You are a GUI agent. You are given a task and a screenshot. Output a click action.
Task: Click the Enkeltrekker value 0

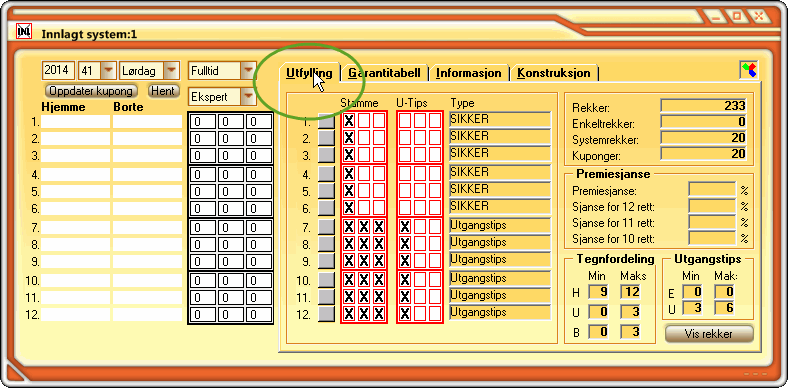(x=704, y=122)
